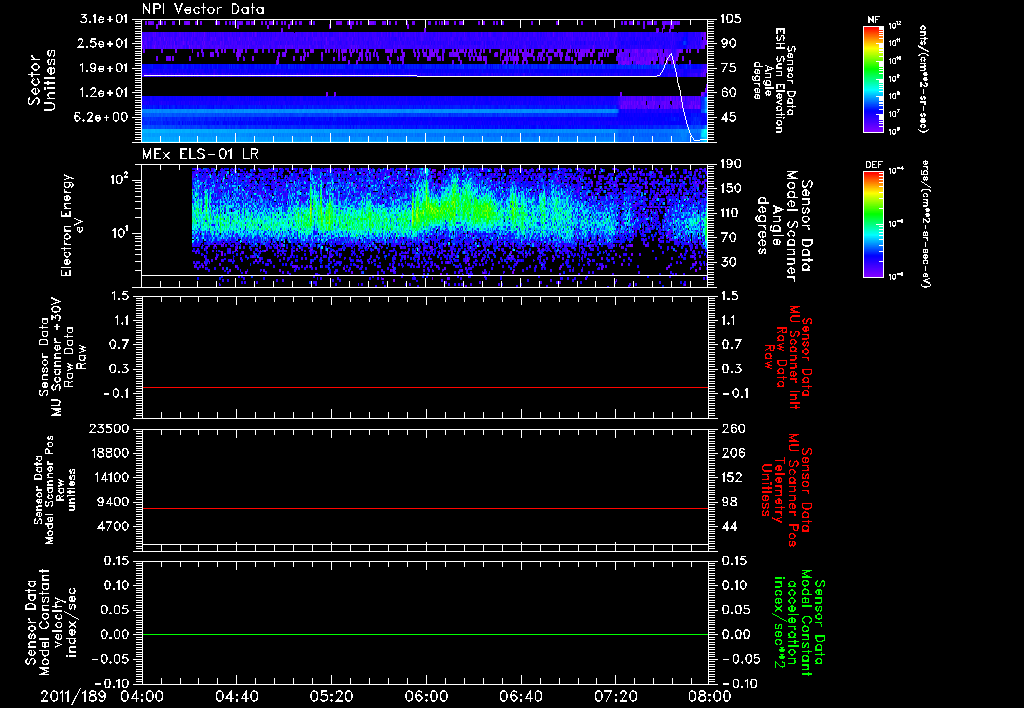1024x708 pixels.
Task: Click the "105" elevation angle tick
Action: (731, 19)
